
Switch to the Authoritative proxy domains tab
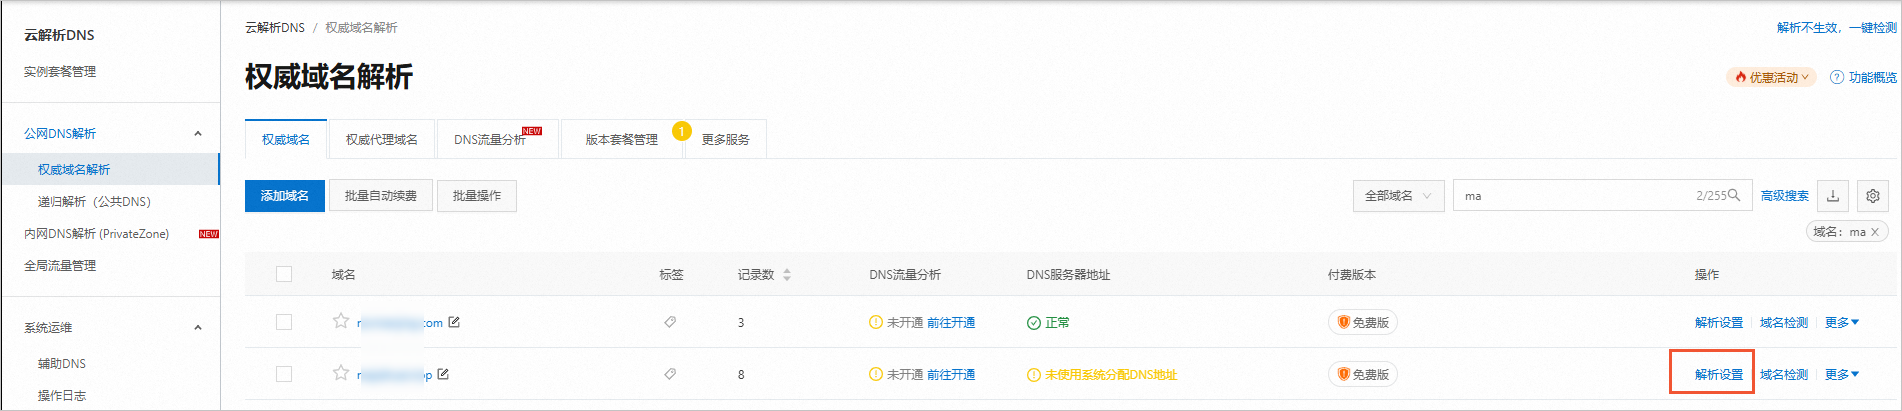pyautogui.click(x=381, y=140)
